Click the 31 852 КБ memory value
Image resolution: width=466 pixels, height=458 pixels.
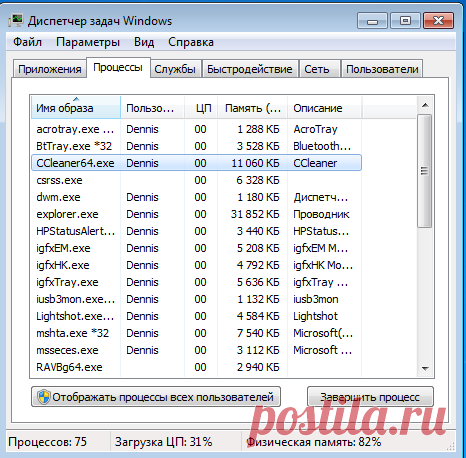(x=255, y=214)
